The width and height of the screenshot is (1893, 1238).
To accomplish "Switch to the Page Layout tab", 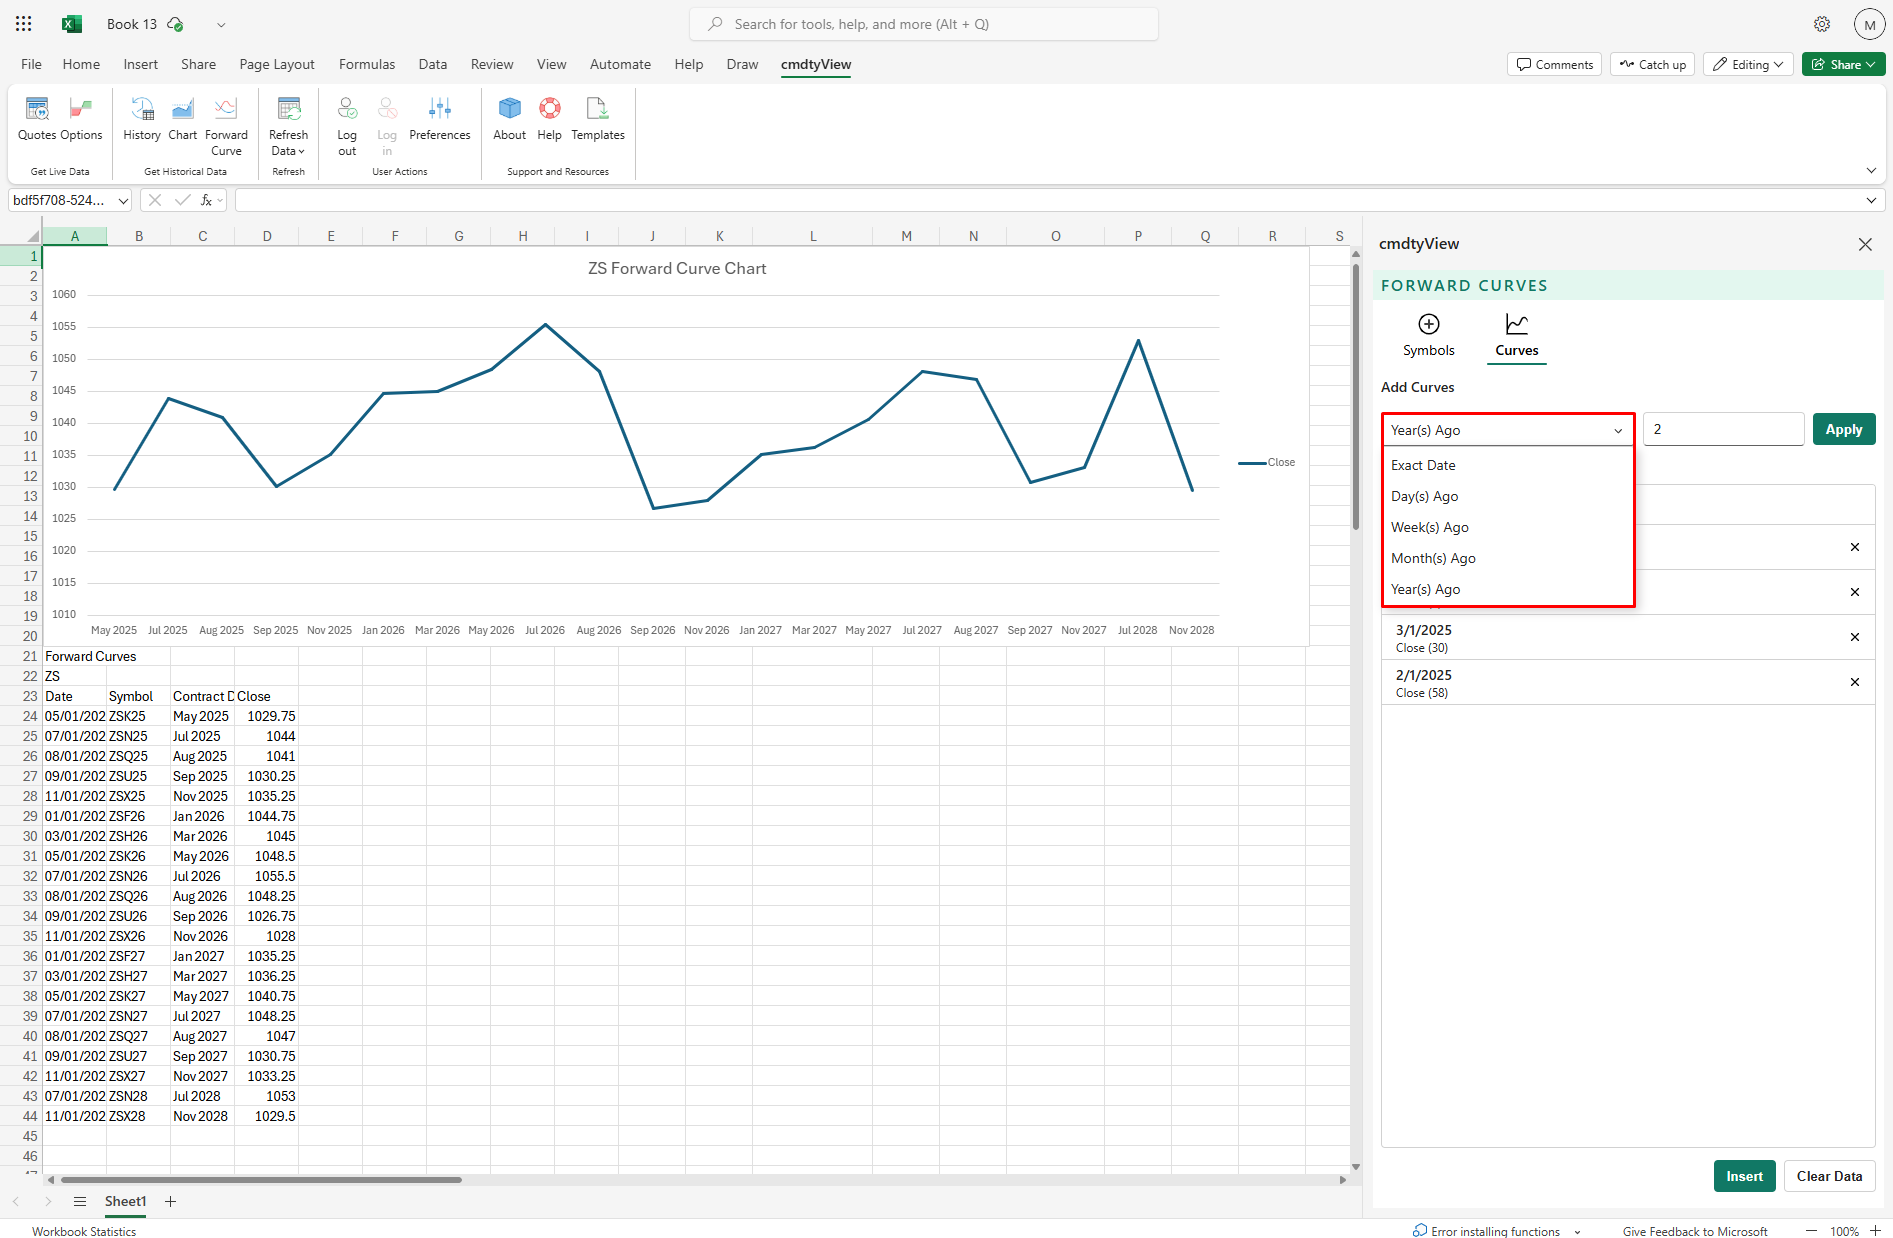I will pos(277,64).
